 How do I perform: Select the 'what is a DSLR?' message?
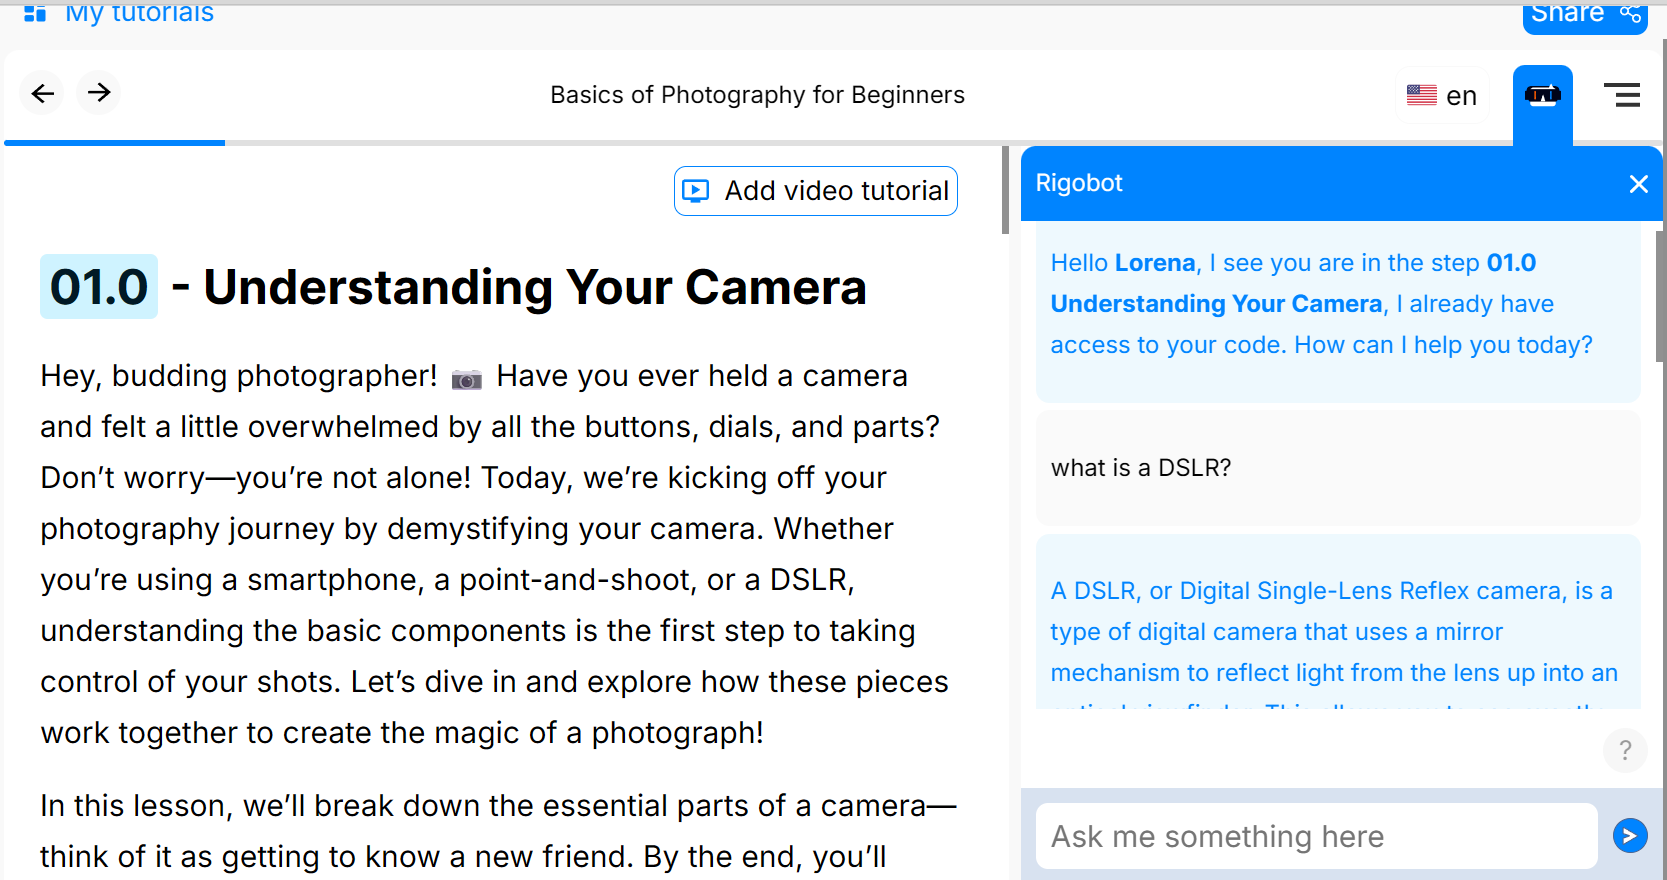point(1141,468)
